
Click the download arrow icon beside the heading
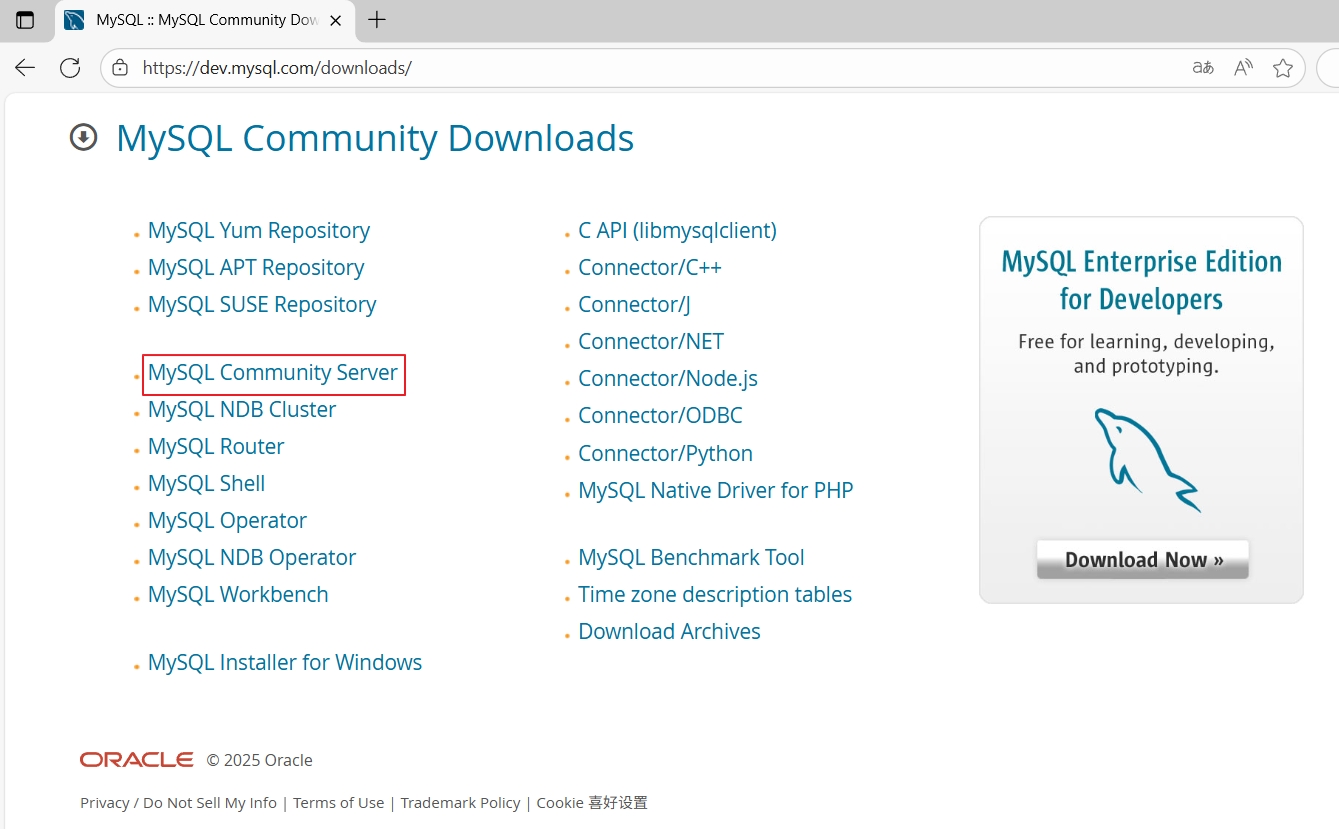coord(83,137)
